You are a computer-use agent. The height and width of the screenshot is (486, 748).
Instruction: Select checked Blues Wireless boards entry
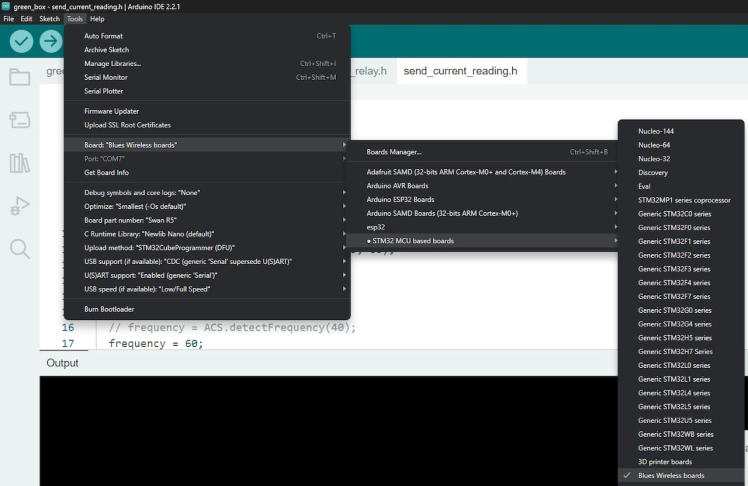pyautogui.click(x=681, y=476)
